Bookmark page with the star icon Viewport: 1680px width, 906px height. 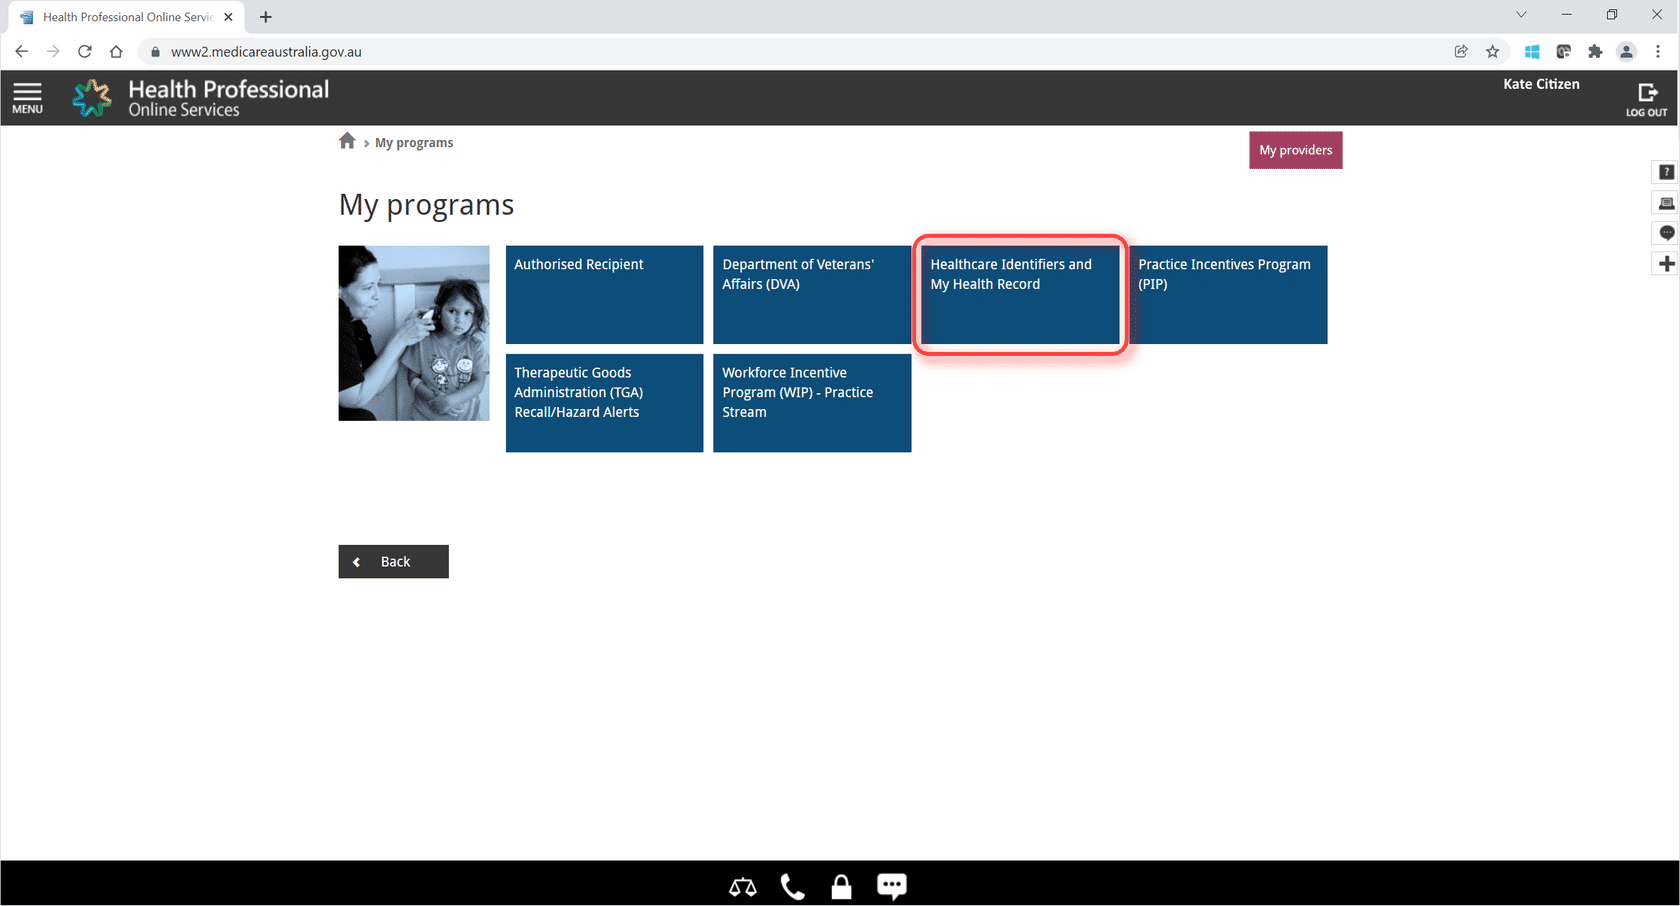point(1492,51)
